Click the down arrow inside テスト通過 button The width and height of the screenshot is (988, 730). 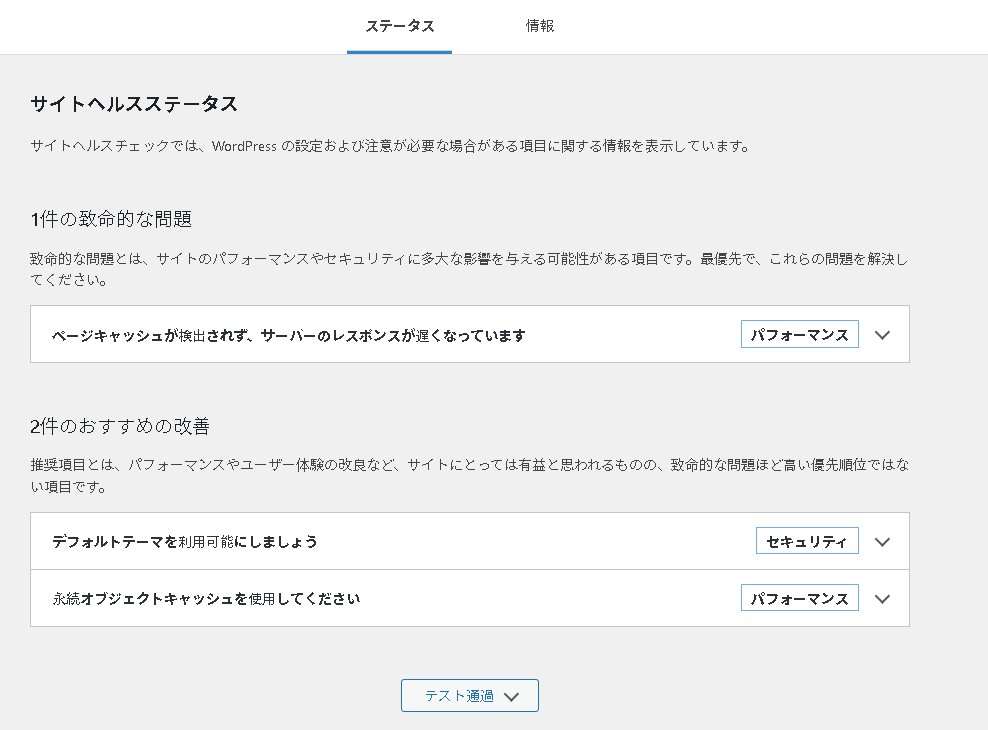pos(512,697)
